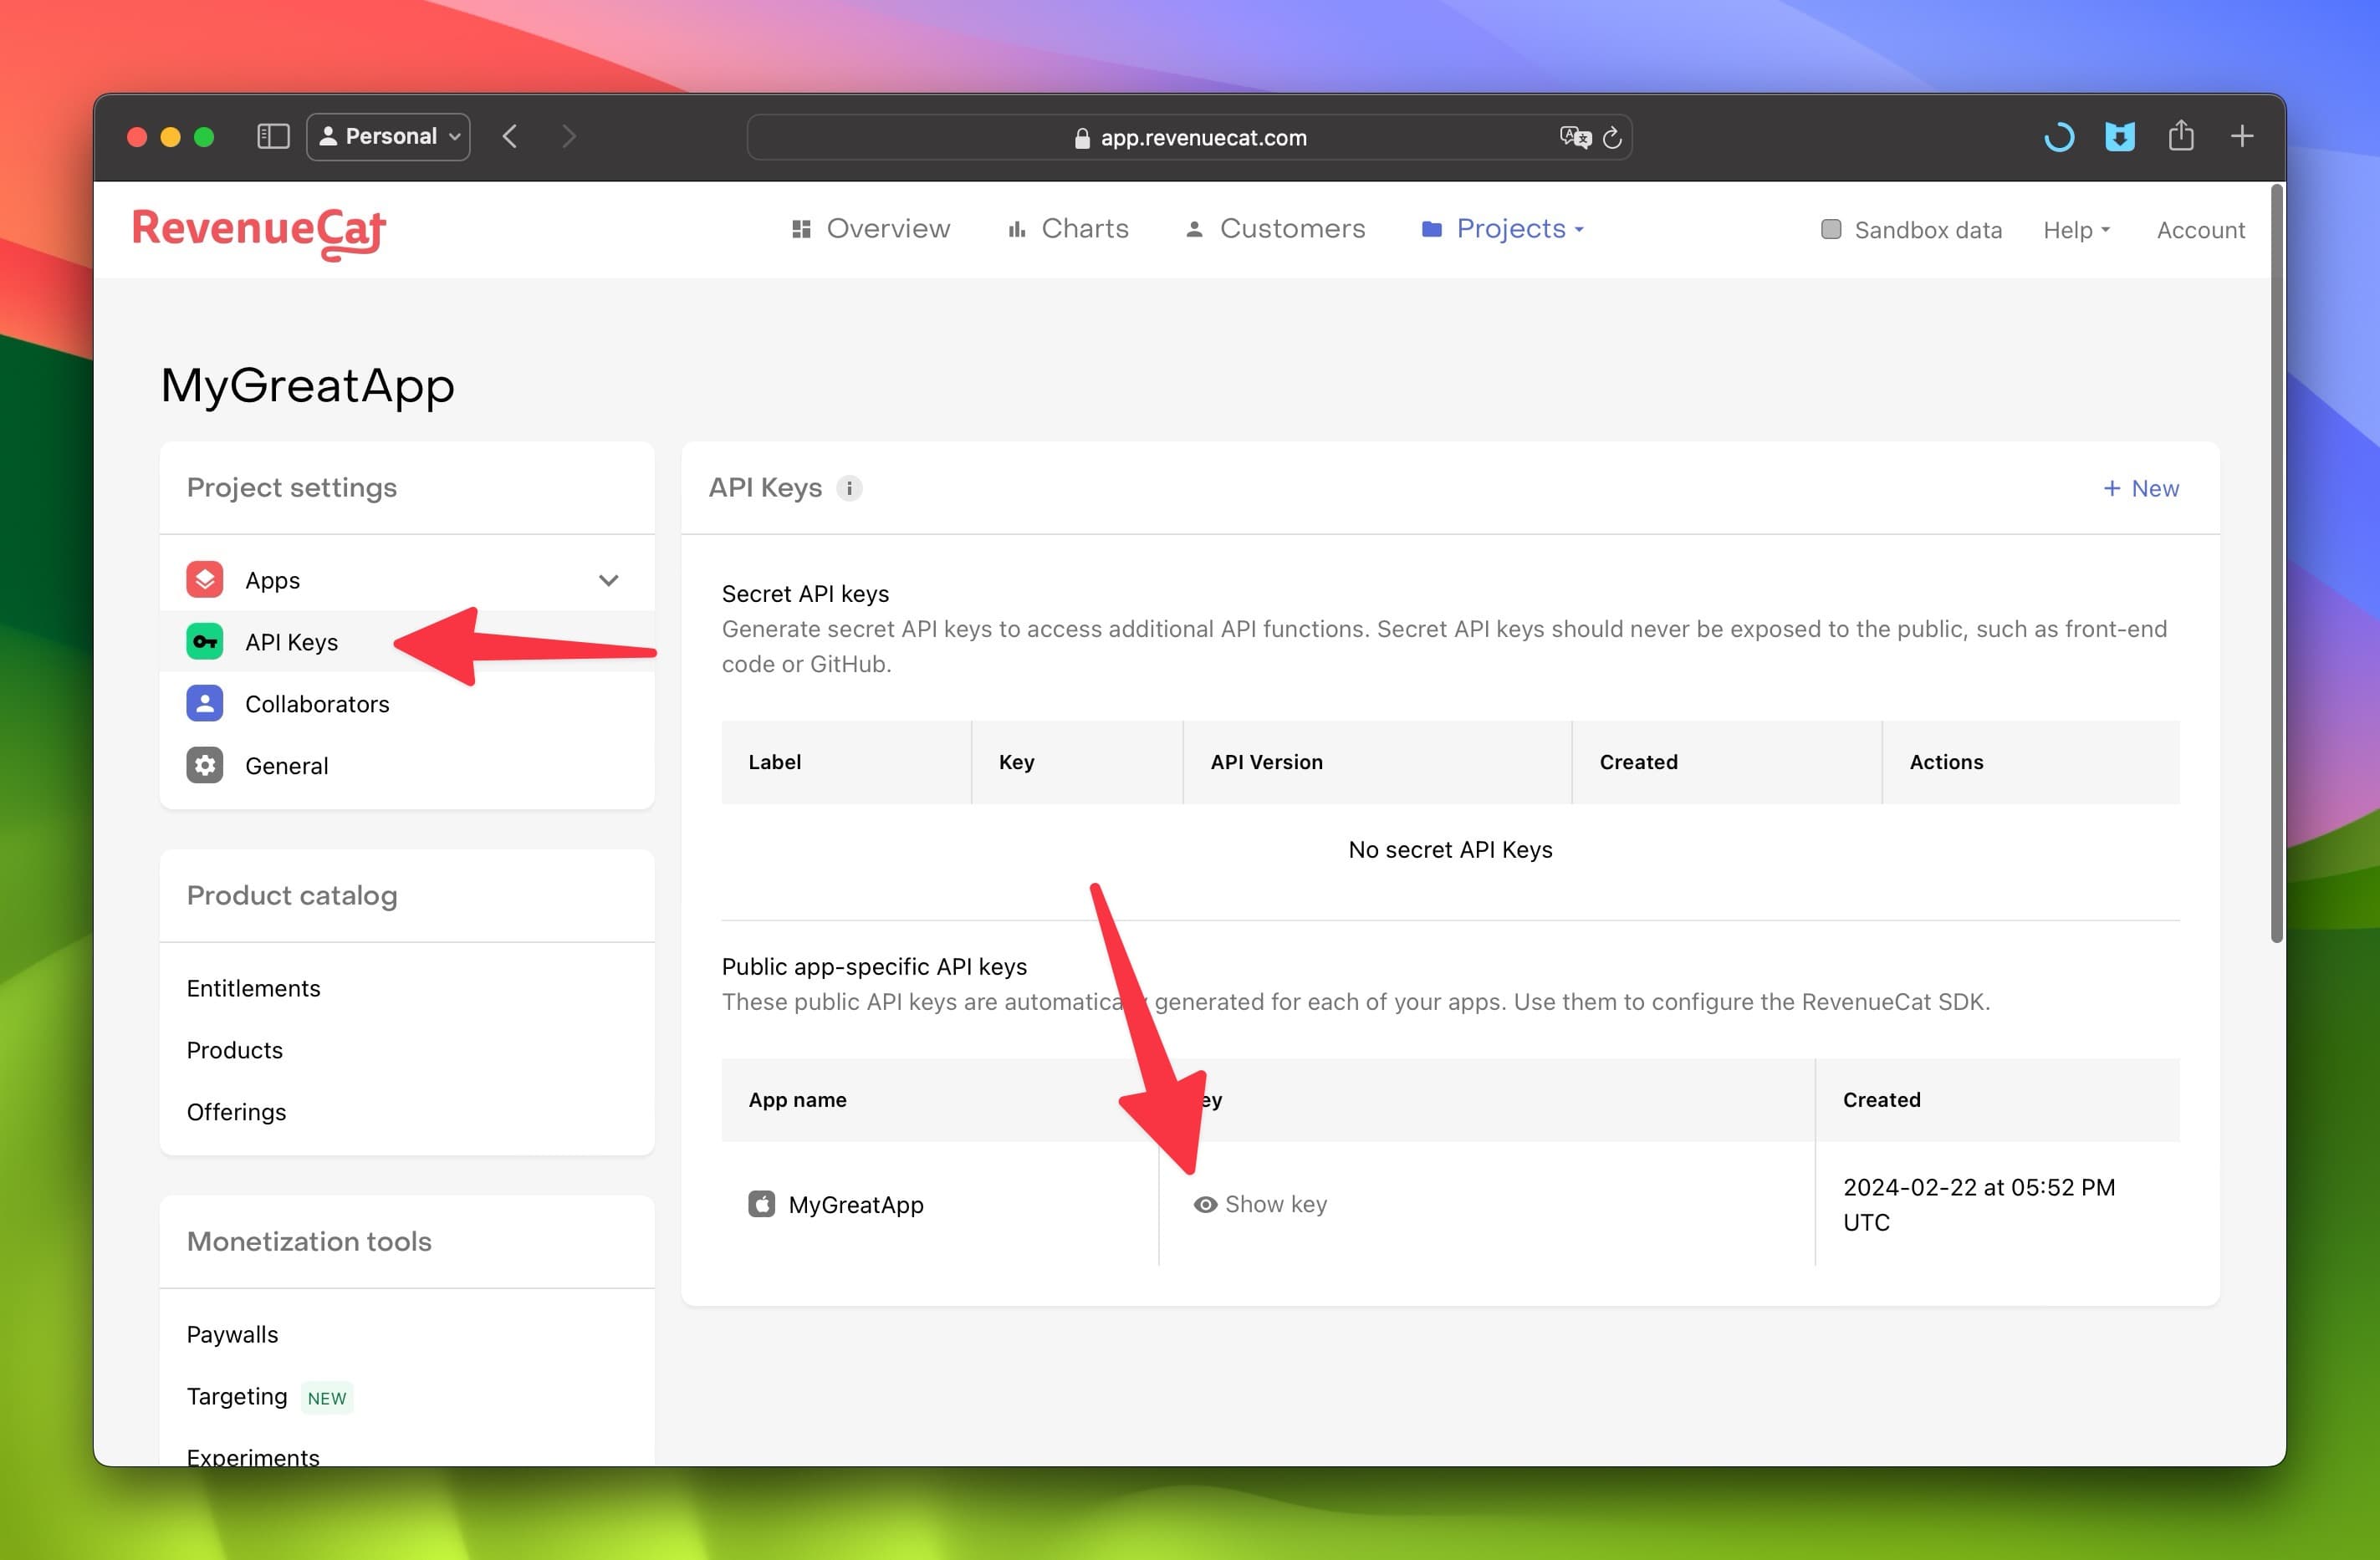Click the Projects folder icon
This screenshot has width=2380, height=1560.
(1432, 229)
